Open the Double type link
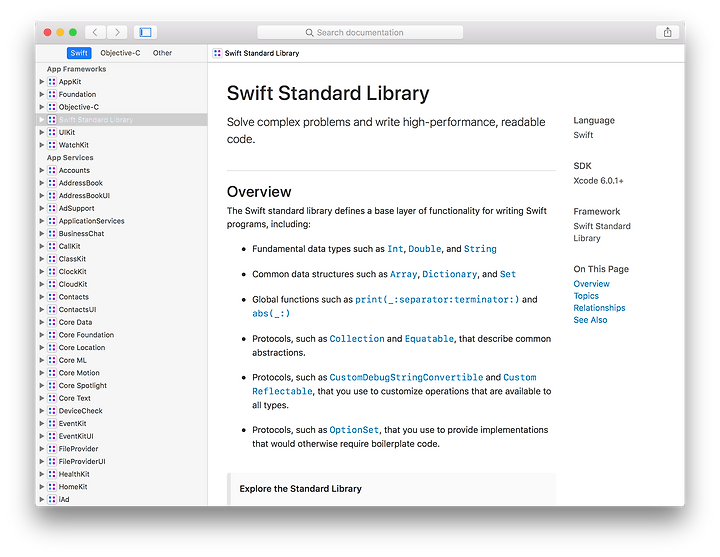 (x=425, y=249)
